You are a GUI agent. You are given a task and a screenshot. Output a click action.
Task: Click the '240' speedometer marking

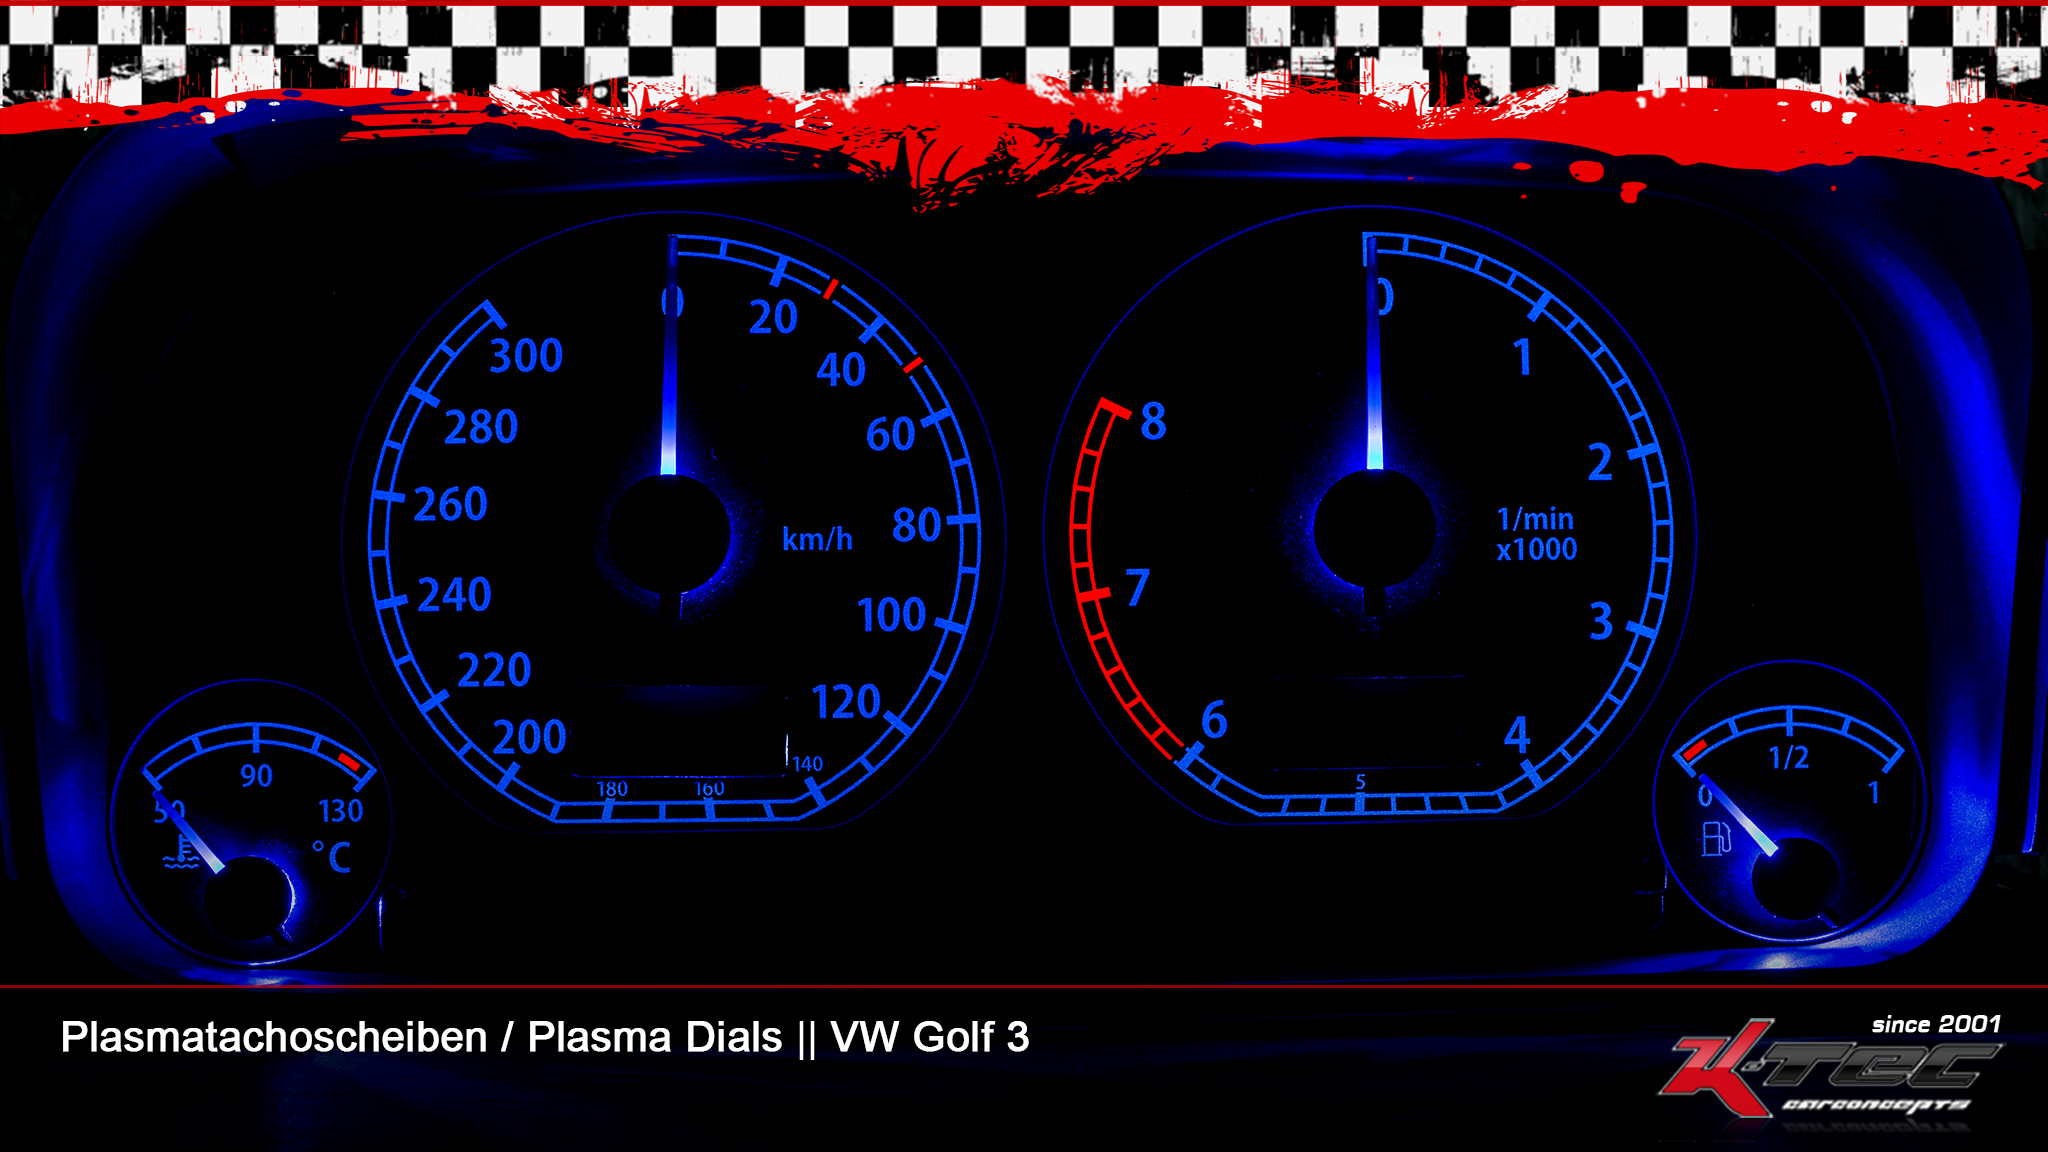pyautogui.click(x=455, y=595)
